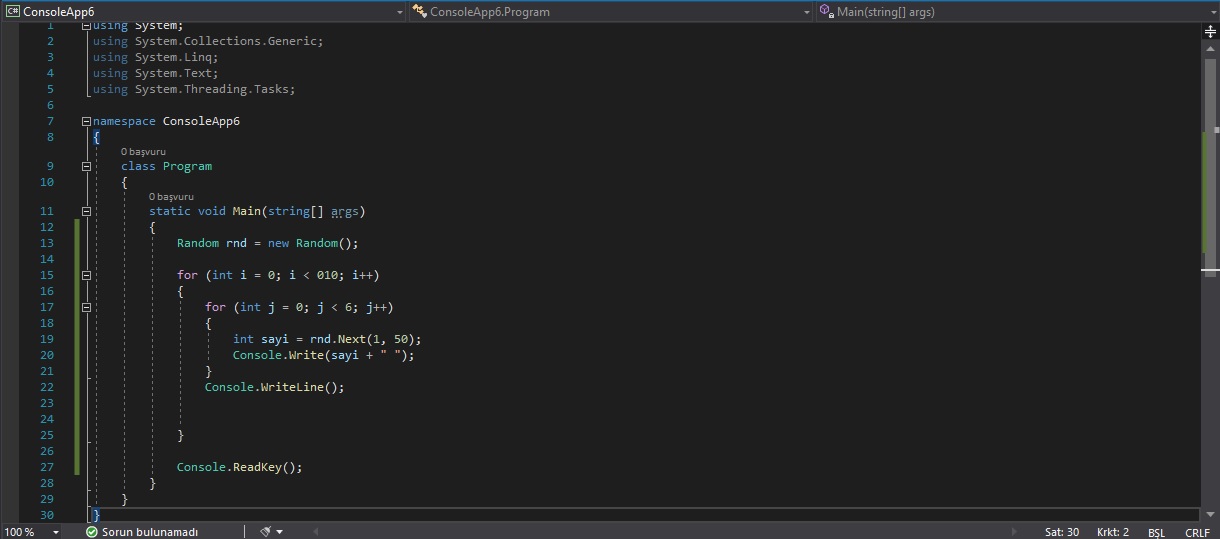
Task: Click 'Sorun bulunamadı' status text
Action: pyautogui.click(x=149, y=532)
